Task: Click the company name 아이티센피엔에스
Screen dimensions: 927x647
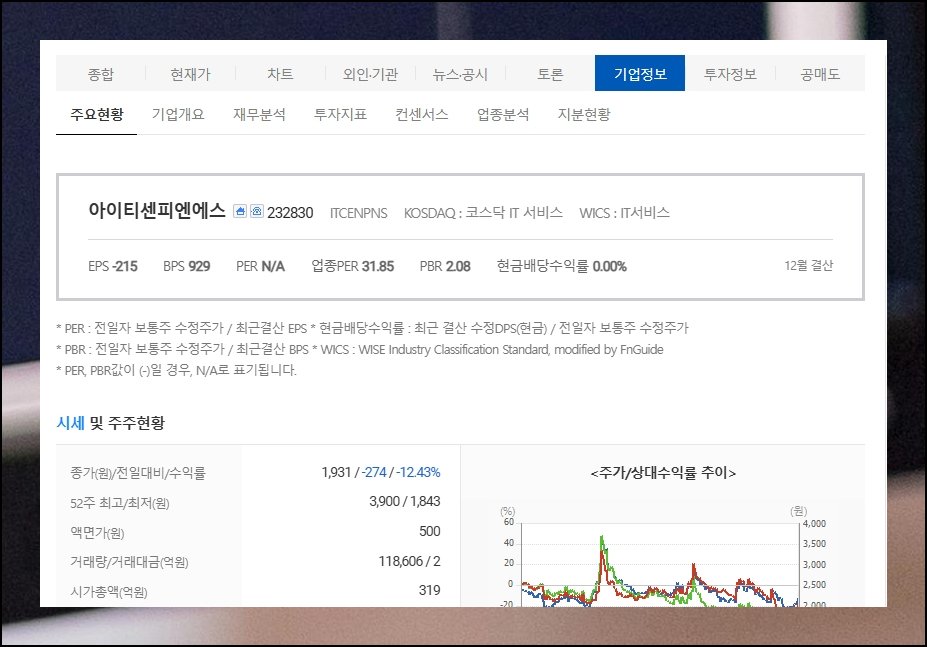Action: coord(157,211)
